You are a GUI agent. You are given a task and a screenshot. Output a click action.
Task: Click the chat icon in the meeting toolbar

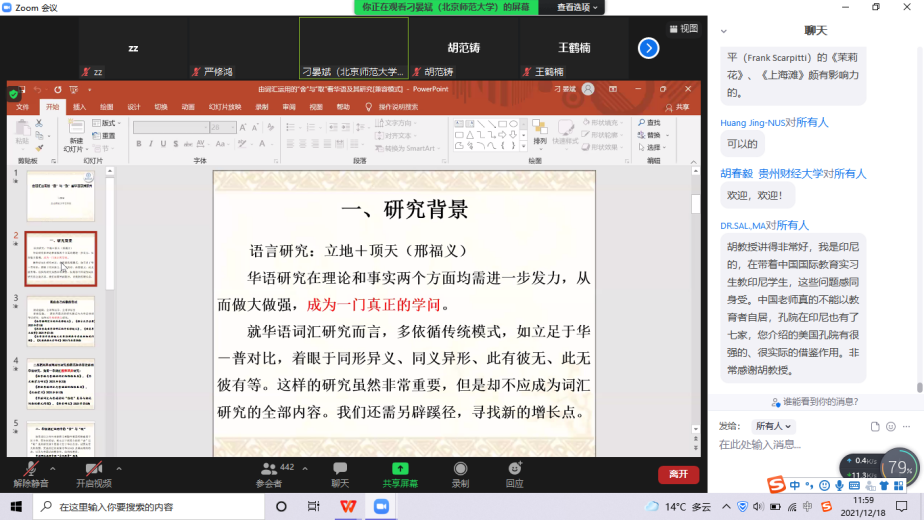pos(340,469)
